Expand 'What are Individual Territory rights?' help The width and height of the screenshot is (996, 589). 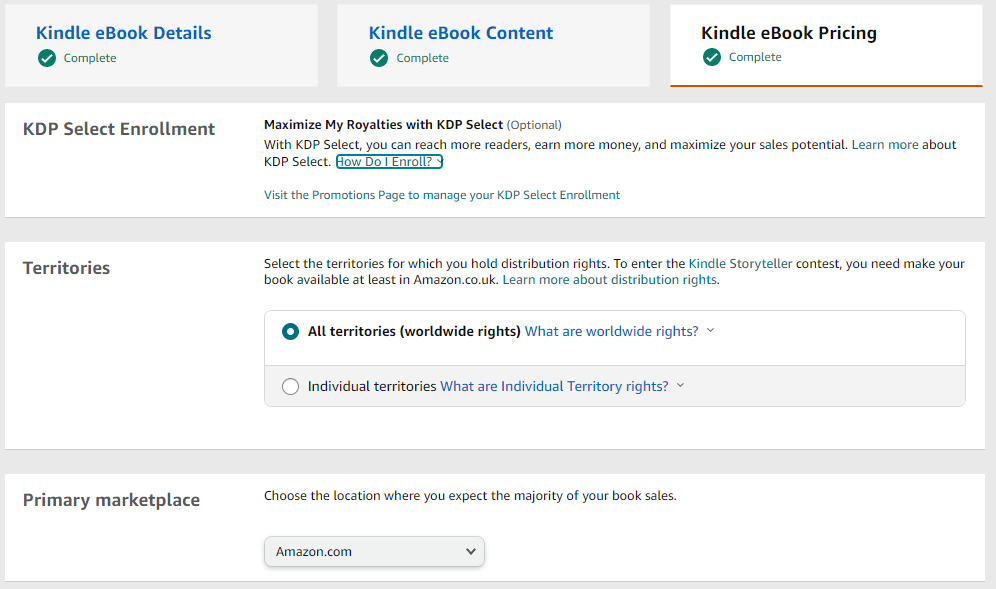tap(554, 386)
